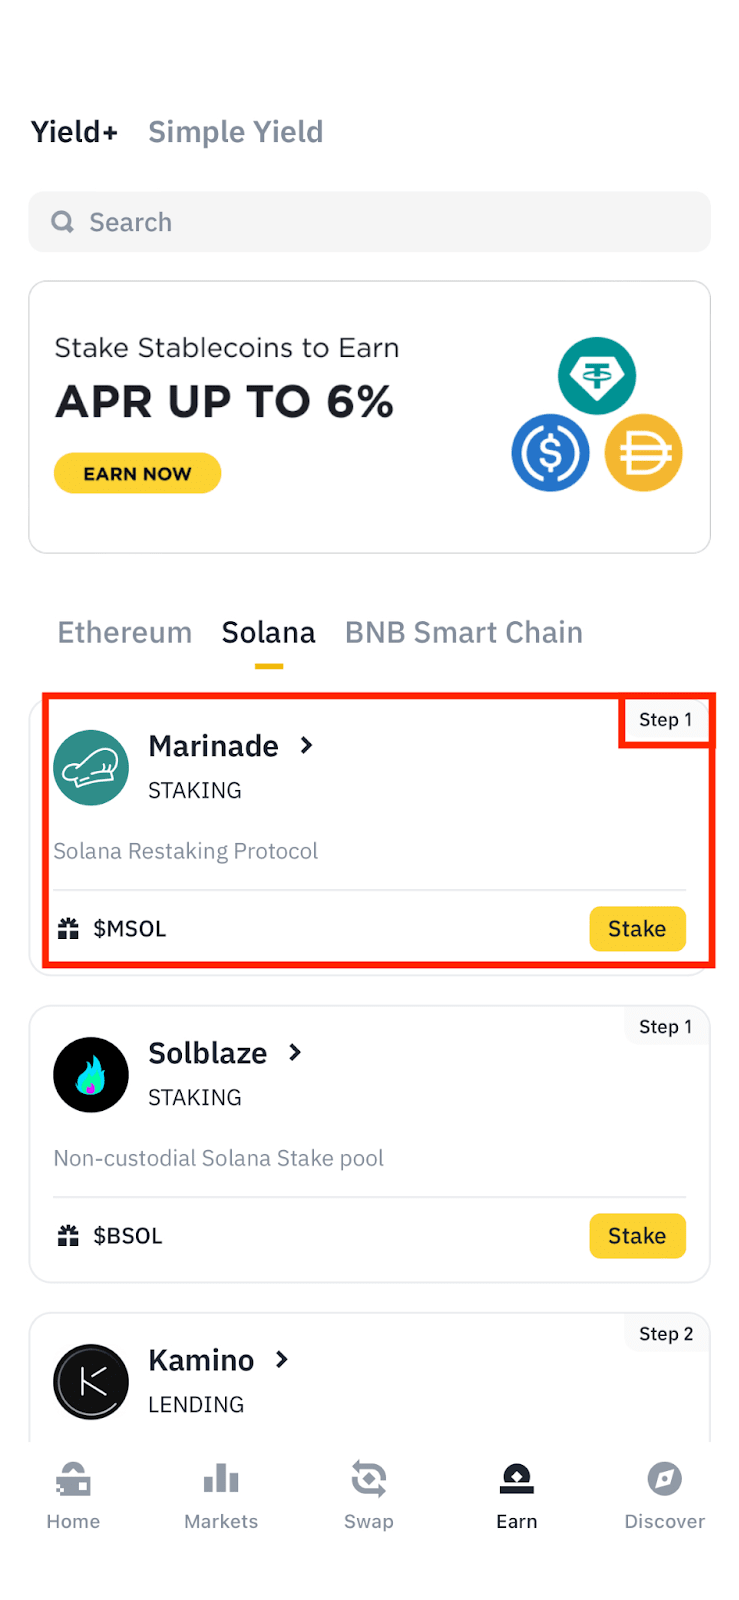Select the BNB Smart Chain tab

(x=464, y=633)
